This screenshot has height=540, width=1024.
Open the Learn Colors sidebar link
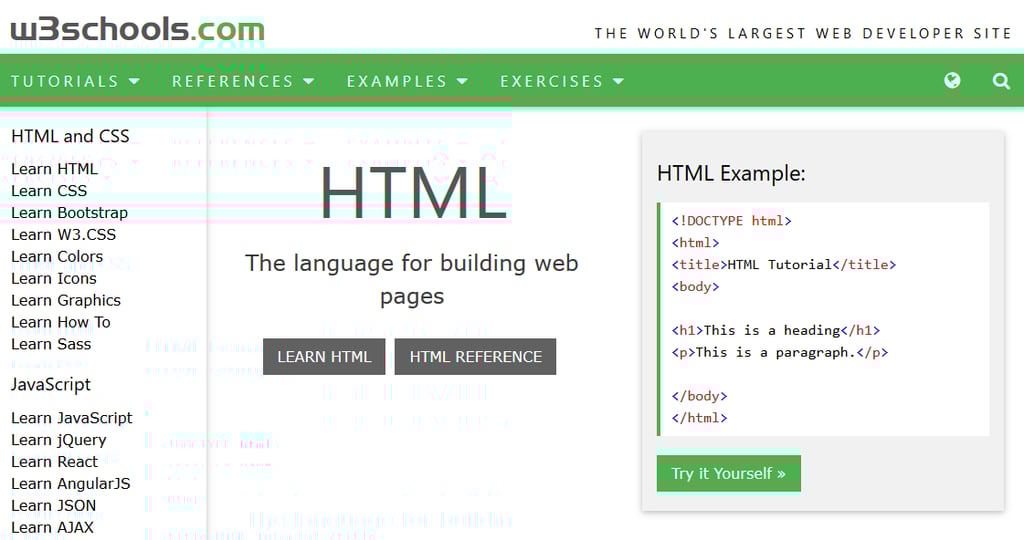[x=57, y=257]
